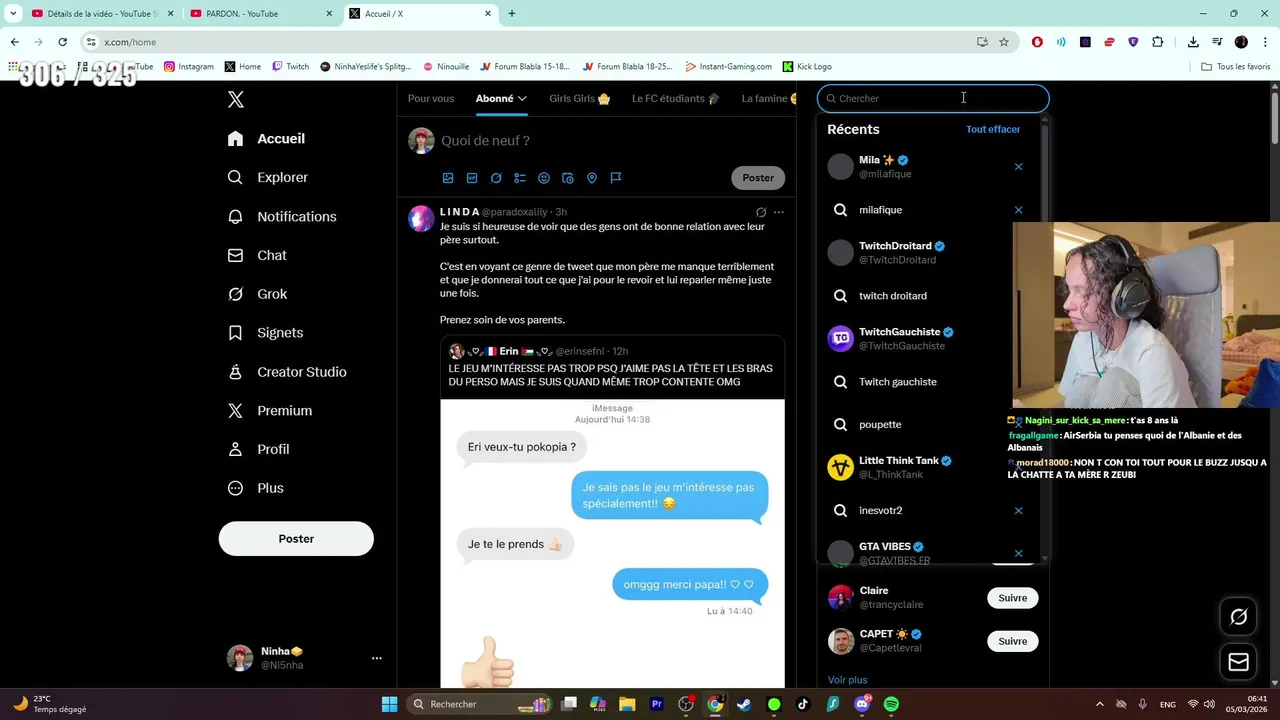Screen dimensions: 1280x720
Task: Open Signets bookmarks
Action: coord(265,333)
